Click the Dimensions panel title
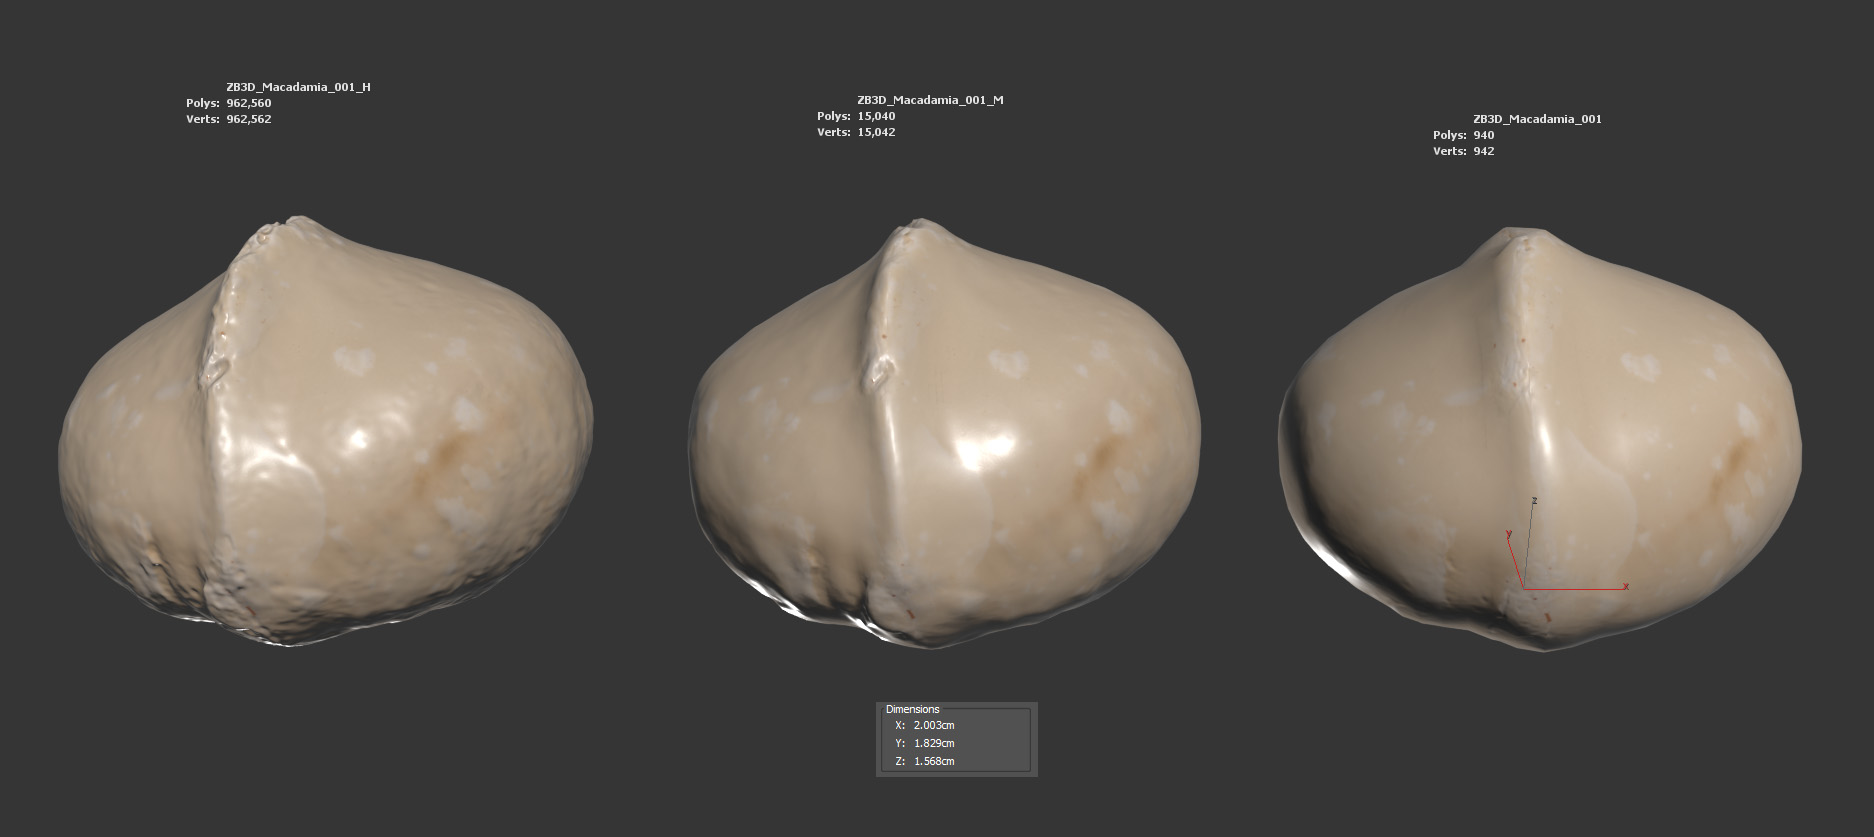 tap(912, 709)
